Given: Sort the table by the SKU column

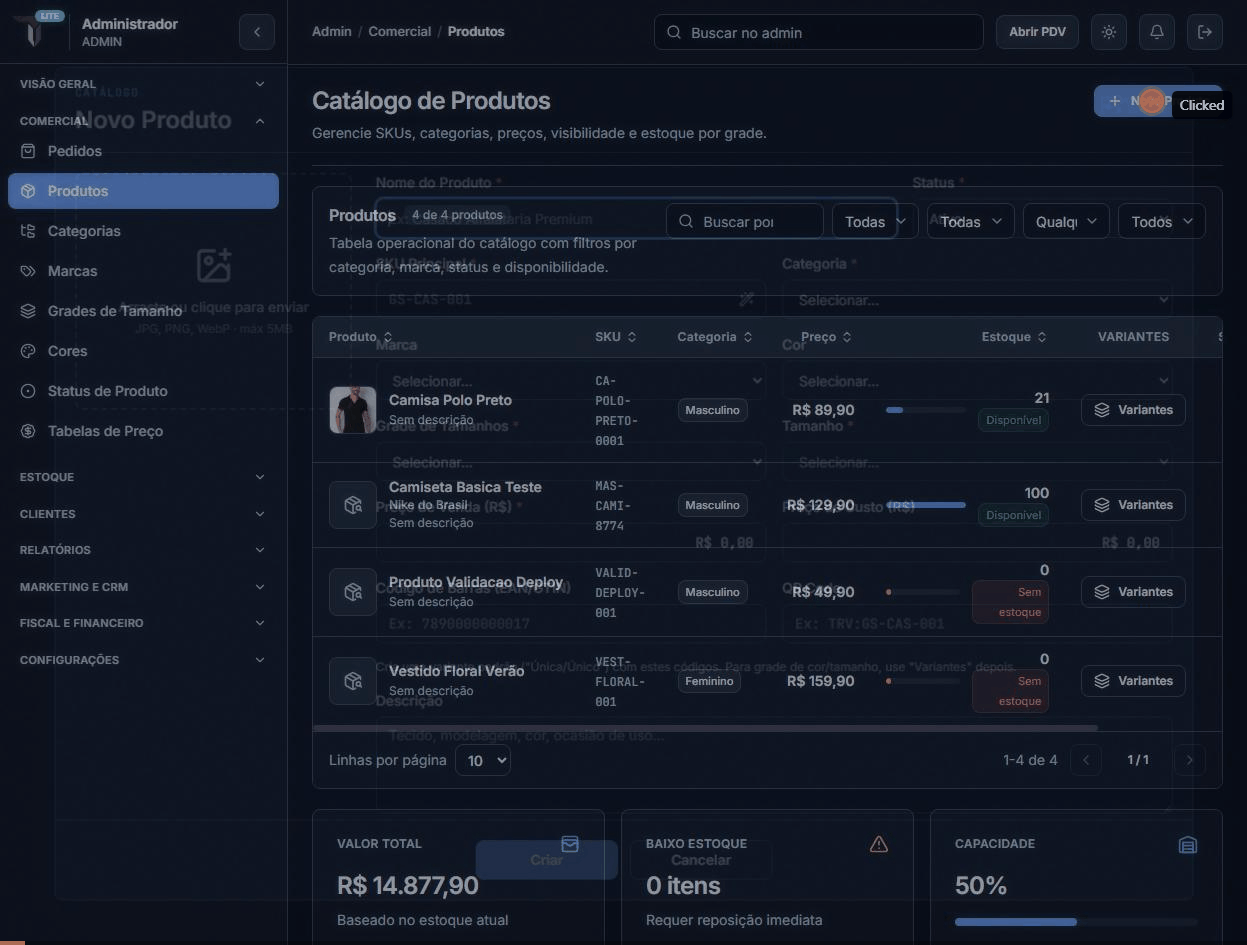Looking at the screenshot, I should (616, 337).
